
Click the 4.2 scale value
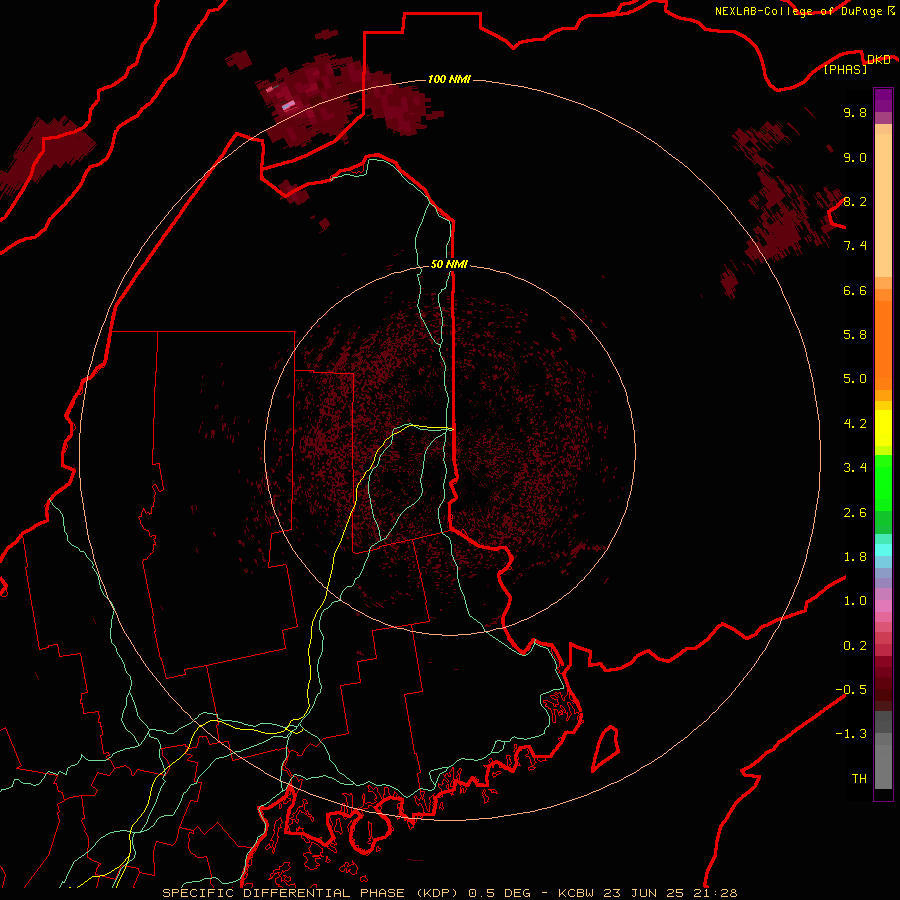855,424
